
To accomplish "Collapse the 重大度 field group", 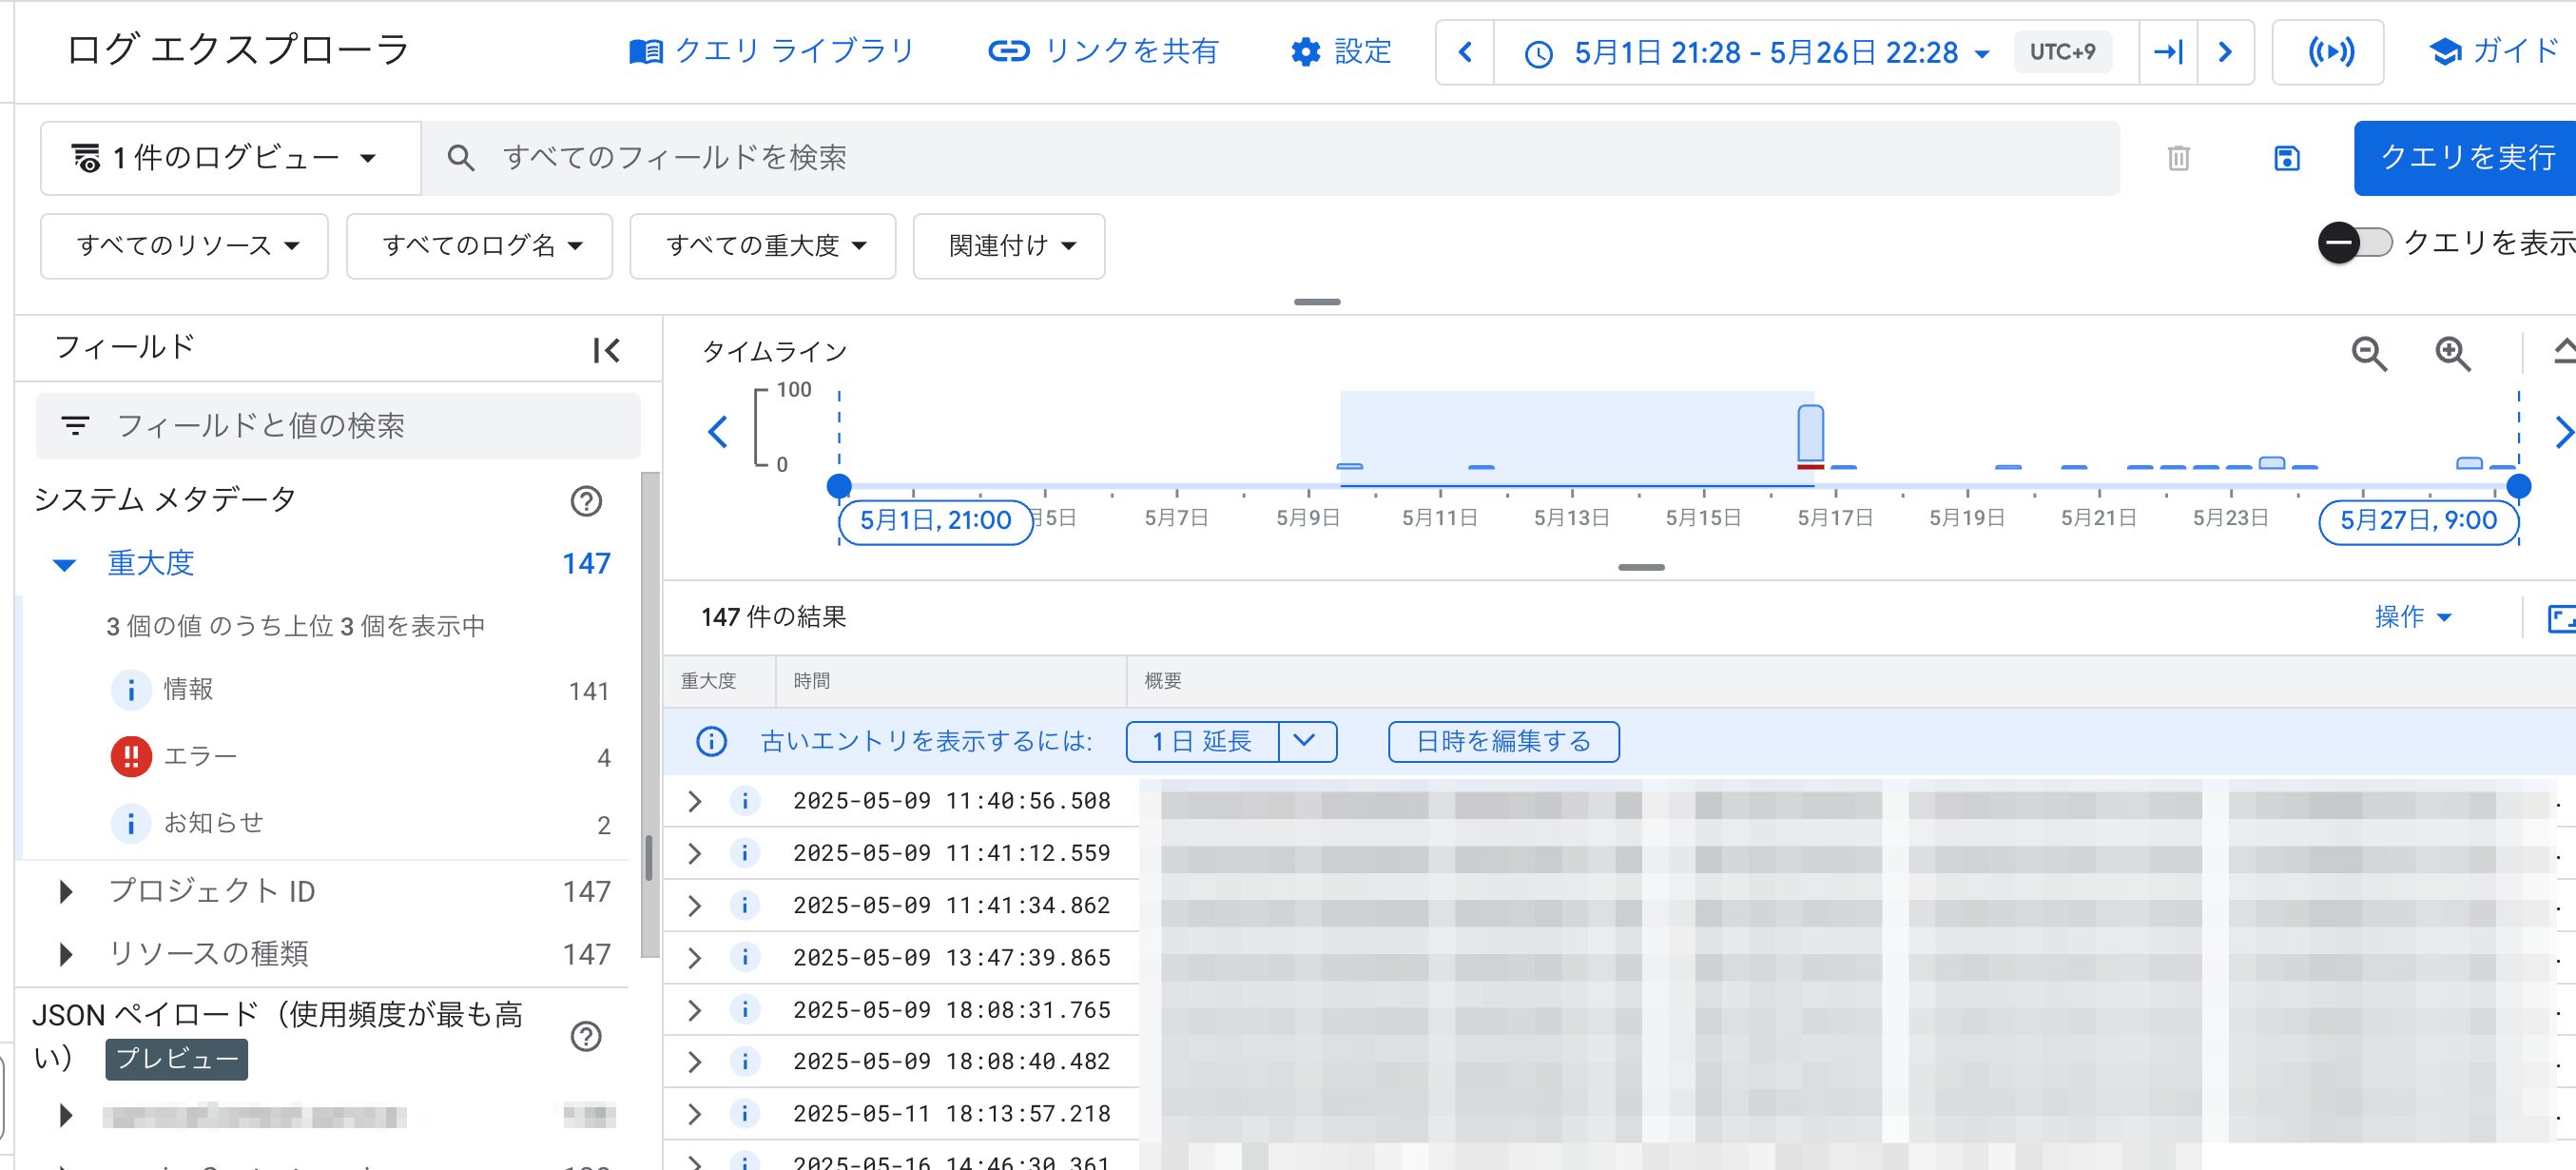I will click(65, 564).
